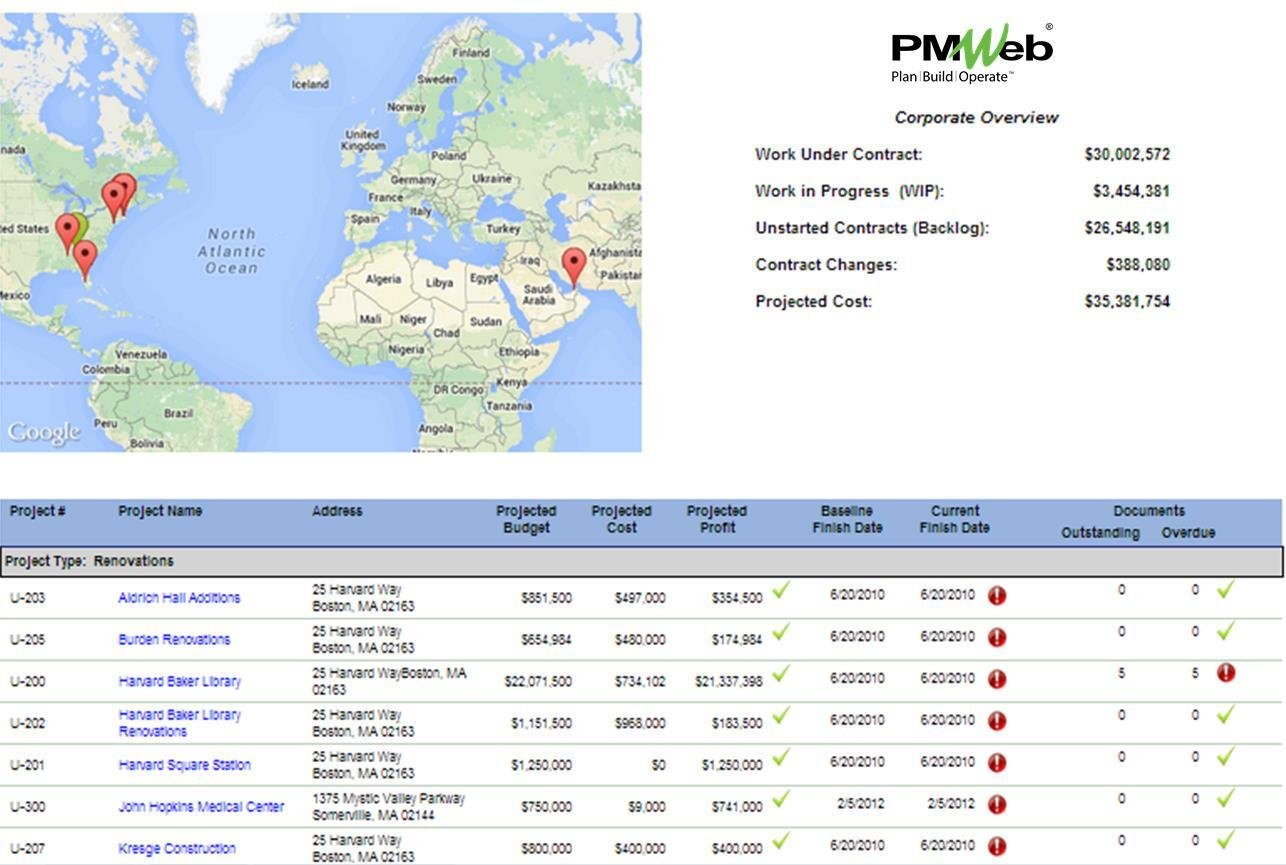Viewport: 1286px width, 865px height.
Task: Click red finish date alert for U-205
Action: click(x=997, y=638)
